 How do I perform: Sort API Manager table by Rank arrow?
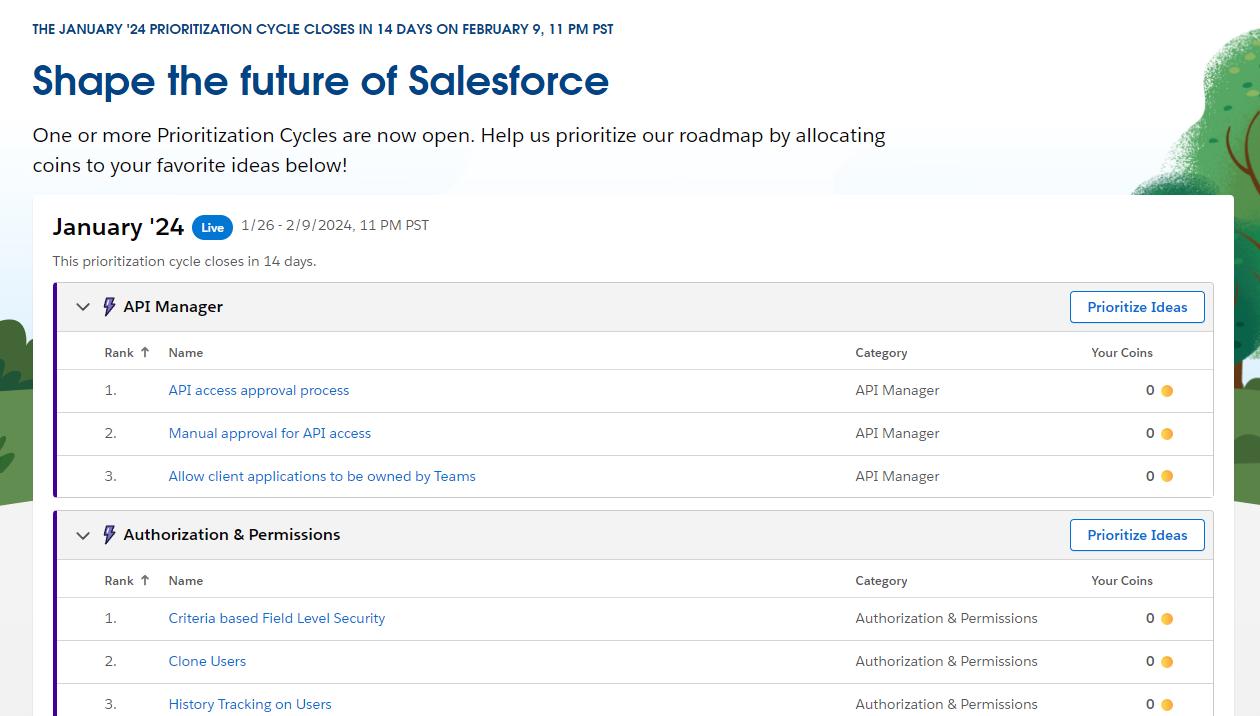click(145, 352)
